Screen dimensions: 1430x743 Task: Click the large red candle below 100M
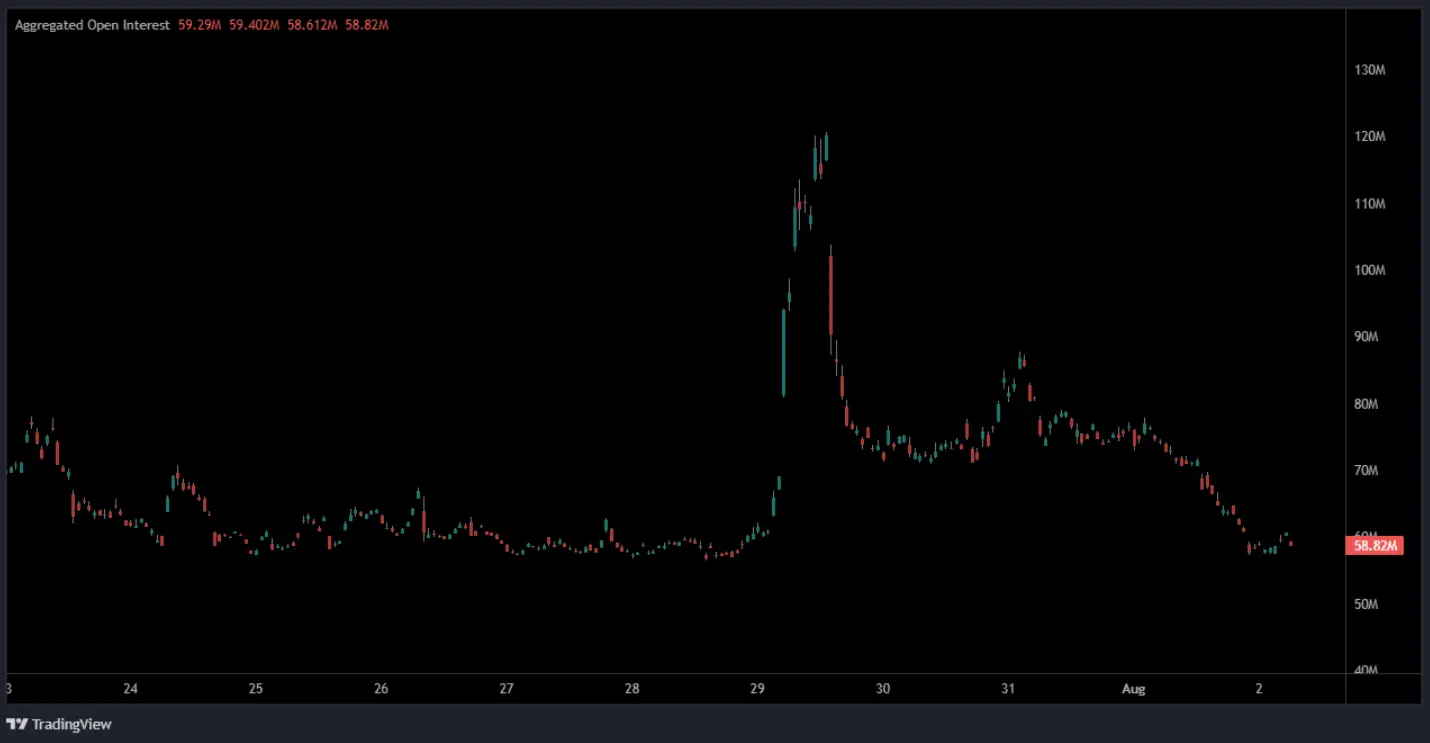(830, 295)
